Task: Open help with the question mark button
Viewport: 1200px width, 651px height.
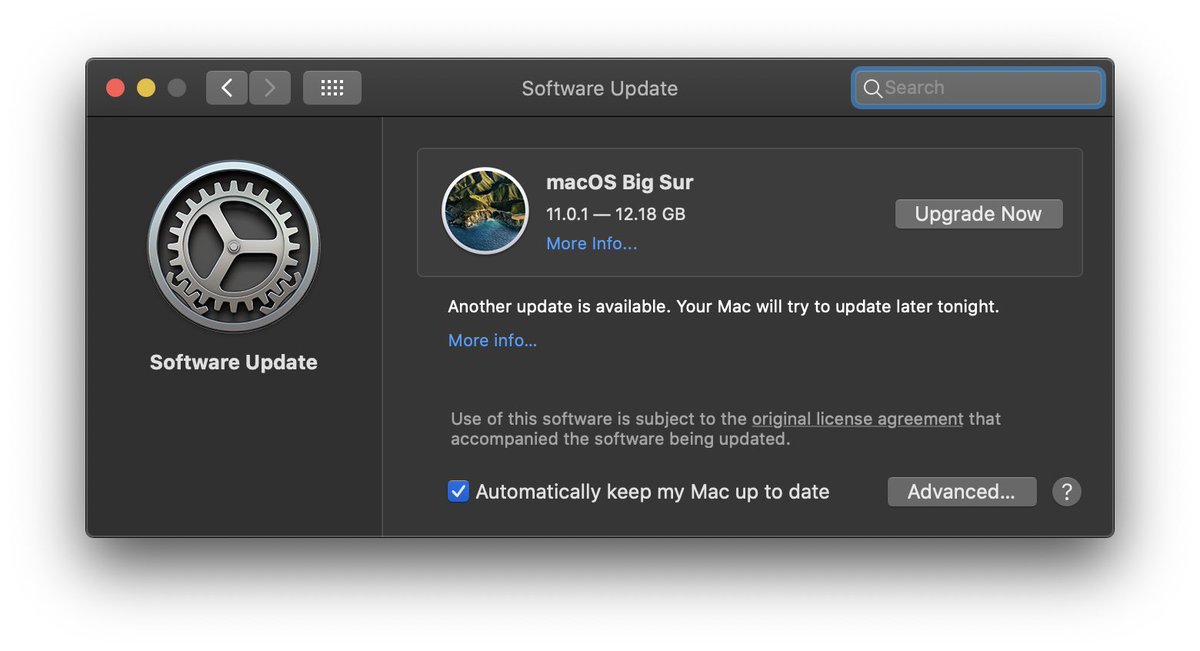Action: click(x=1067, y=492)
